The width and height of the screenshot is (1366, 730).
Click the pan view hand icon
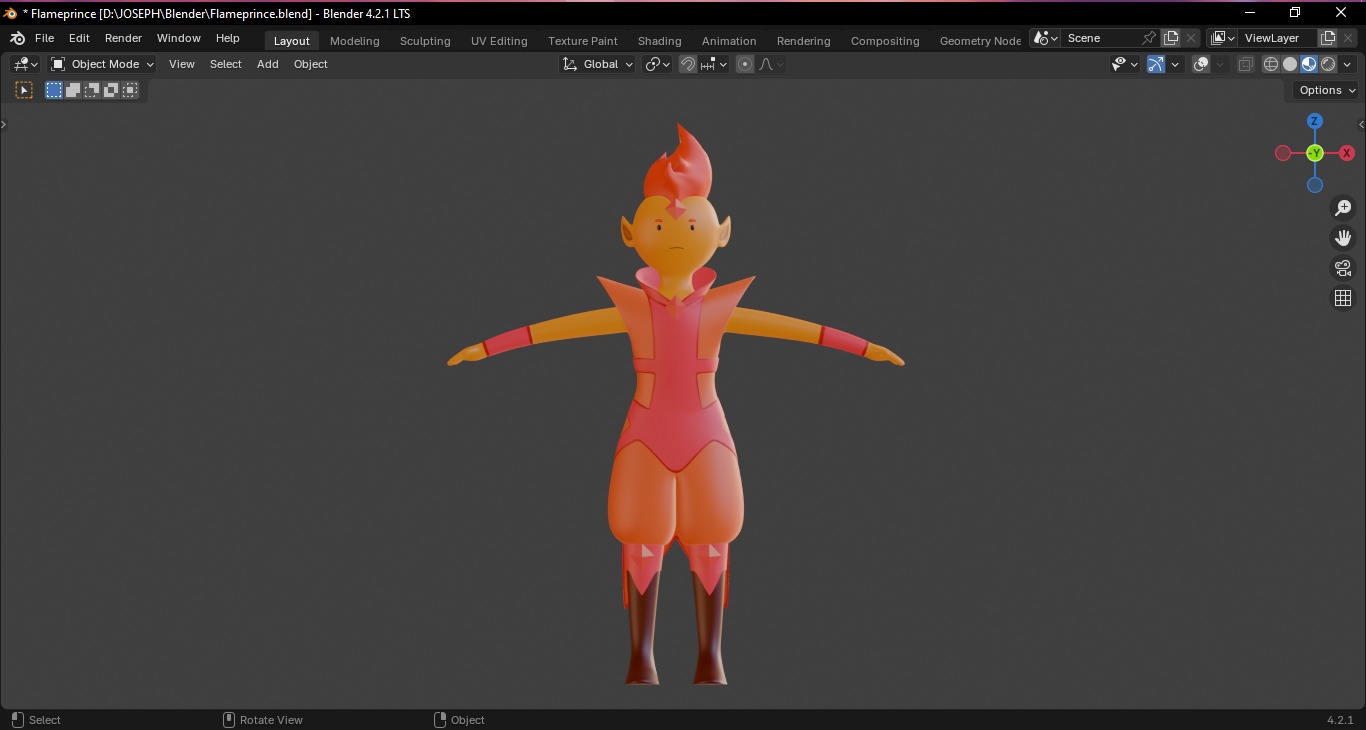(x=1343, y=238)
